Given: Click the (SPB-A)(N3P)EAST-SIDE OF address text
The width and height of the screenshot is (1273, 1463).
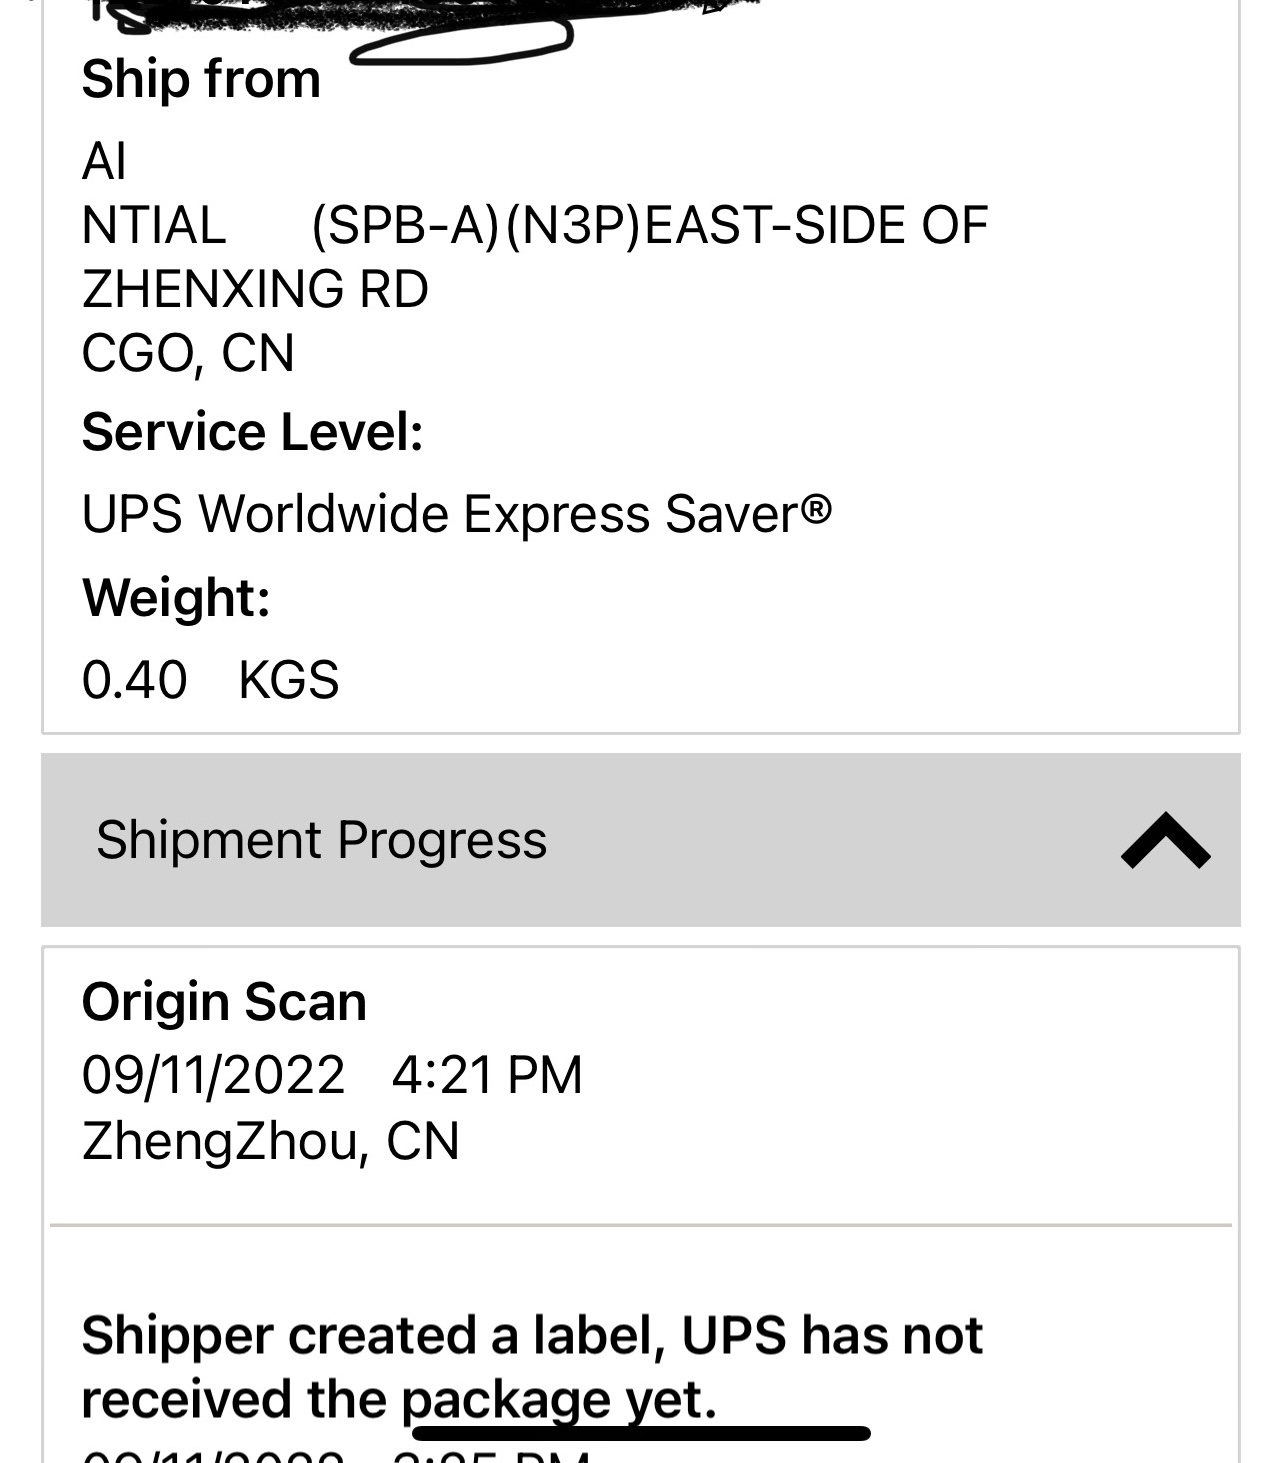Looking at the screenshot, I should (649, 225).
